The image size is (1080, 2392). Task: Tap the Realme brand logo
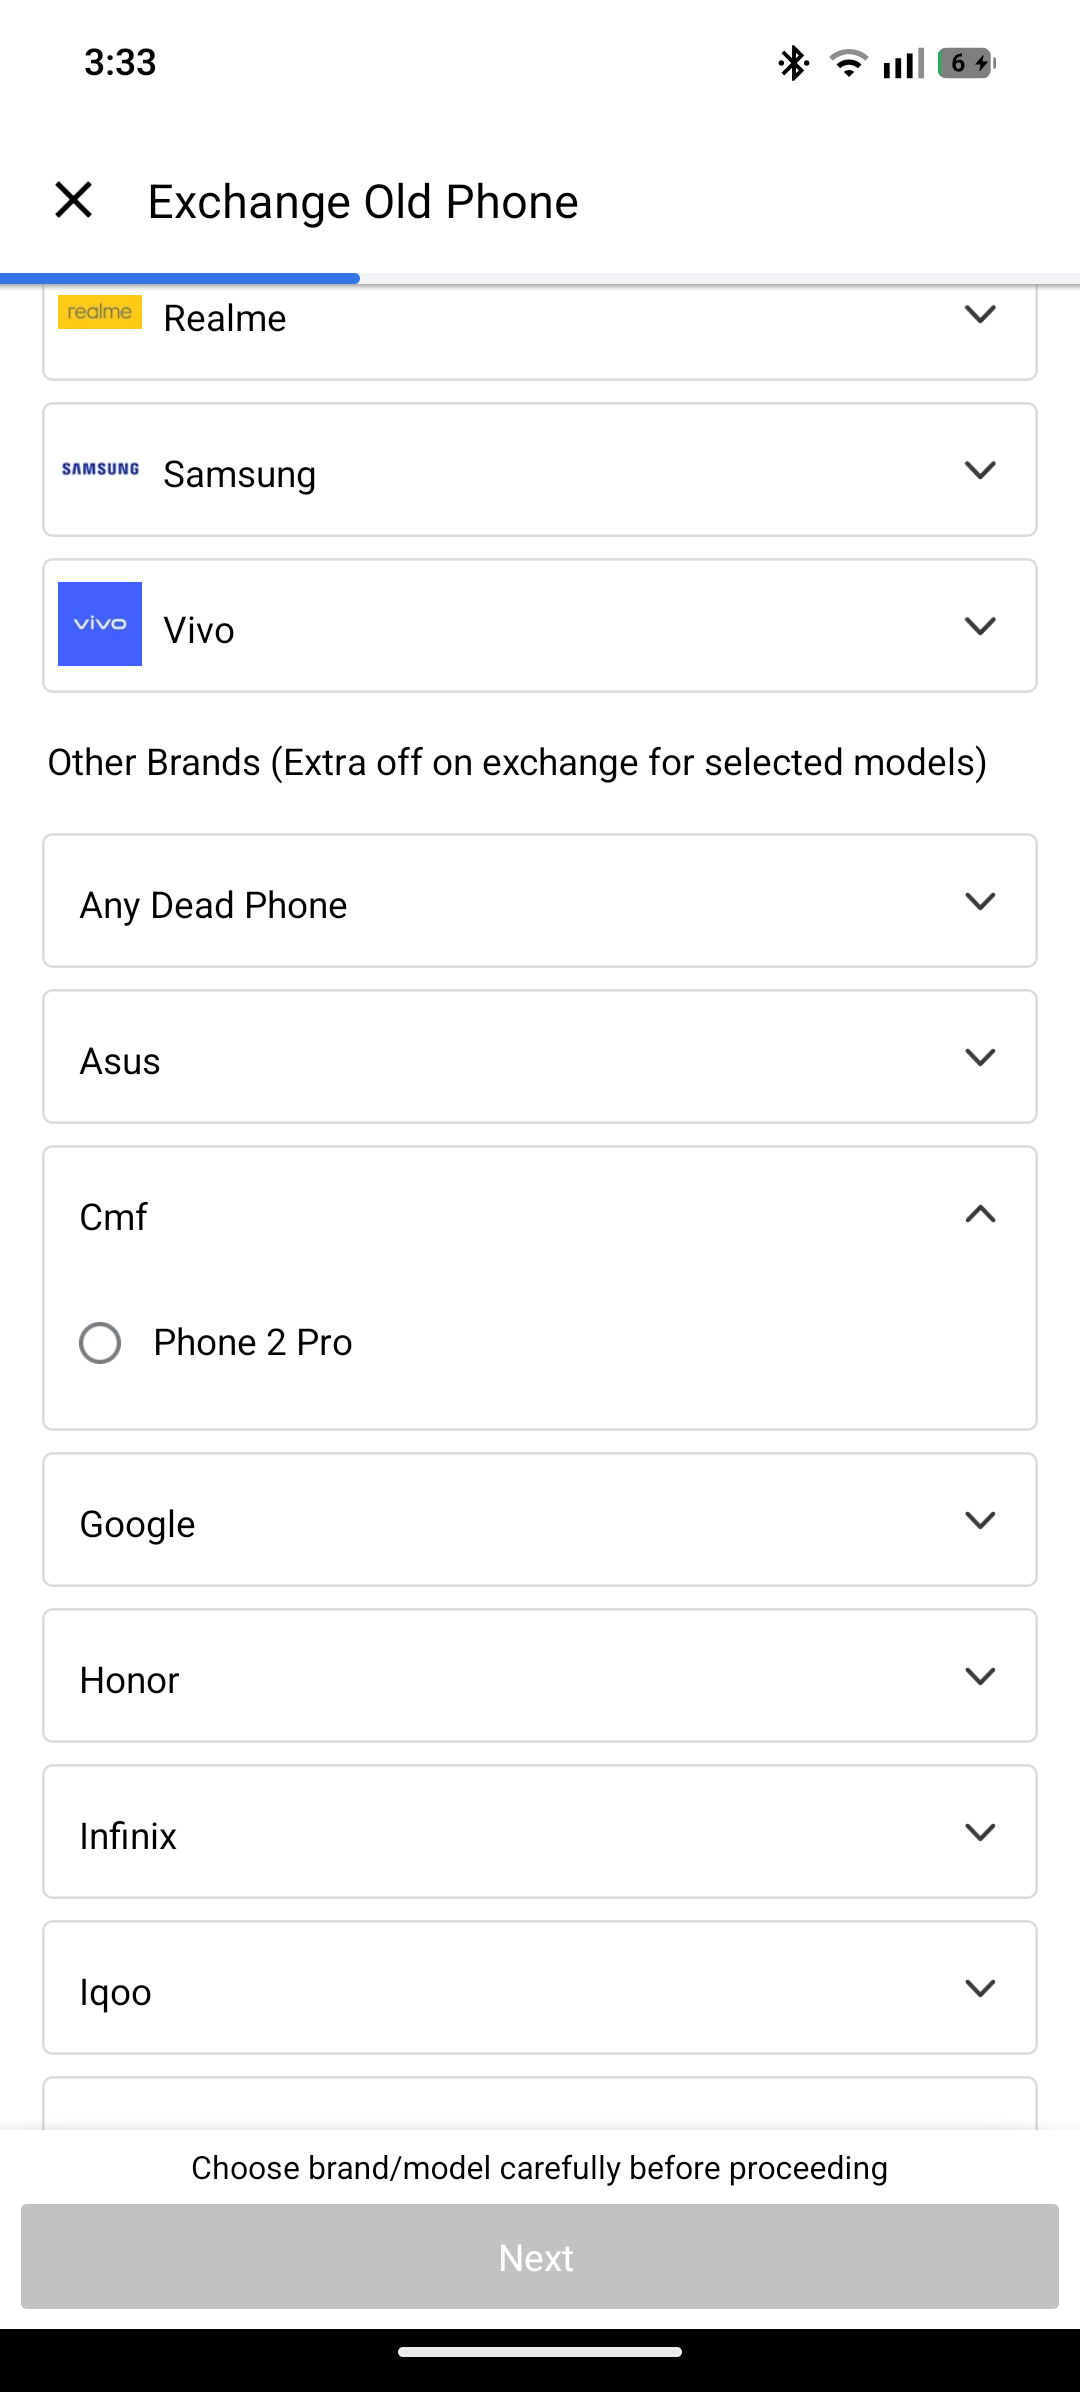[100, 312]
